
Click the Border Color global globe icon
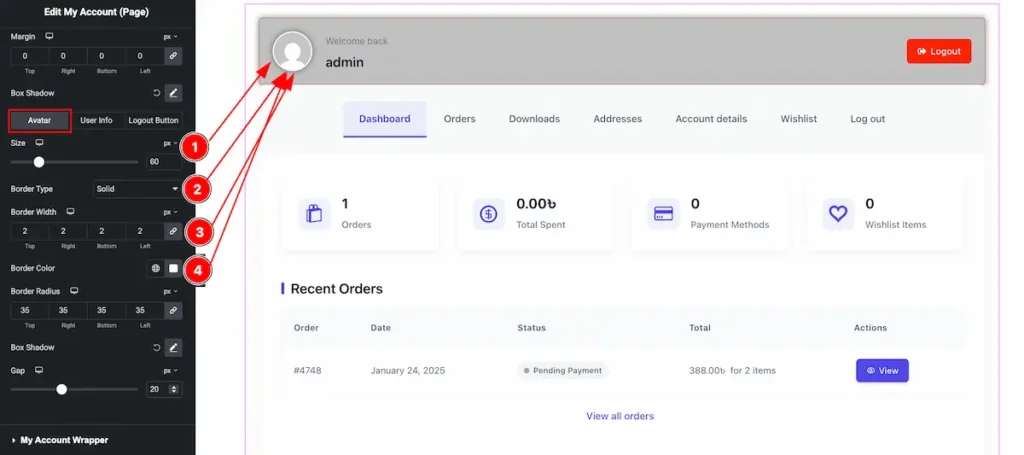(155, 269)
